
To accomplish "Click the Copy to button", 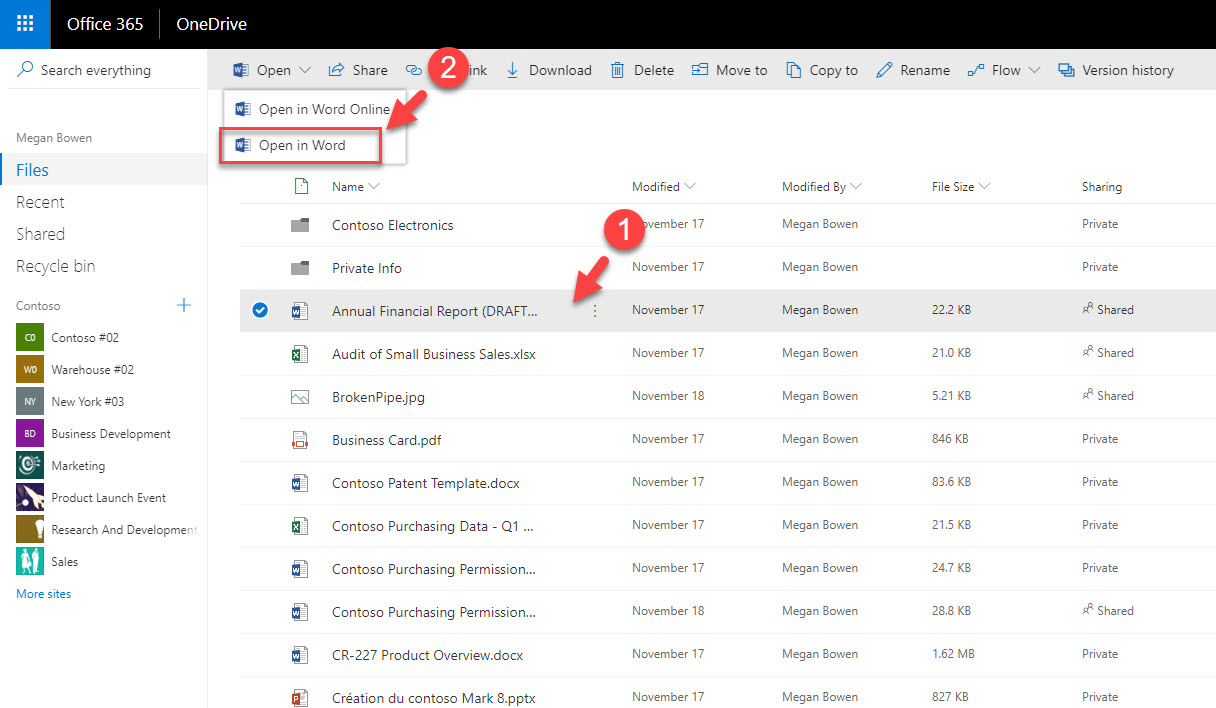I will 822,70.
